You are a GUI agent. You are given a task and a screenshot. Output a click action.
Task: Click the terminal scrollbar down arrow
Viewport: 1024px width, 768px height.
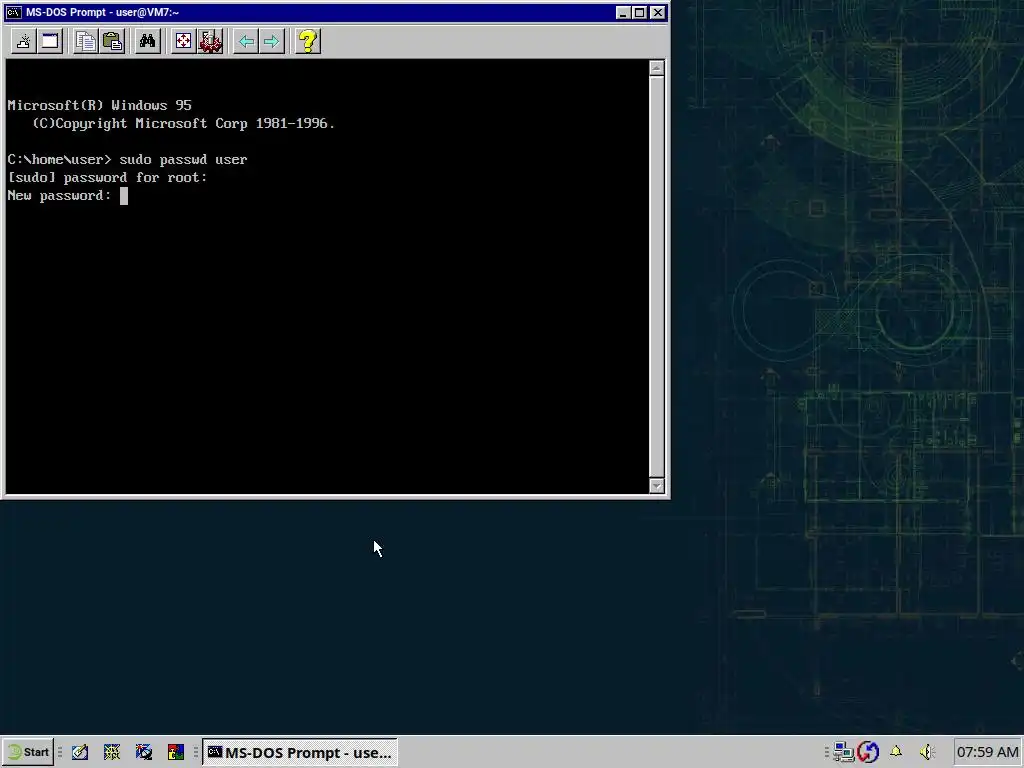[x=657, y=486]
